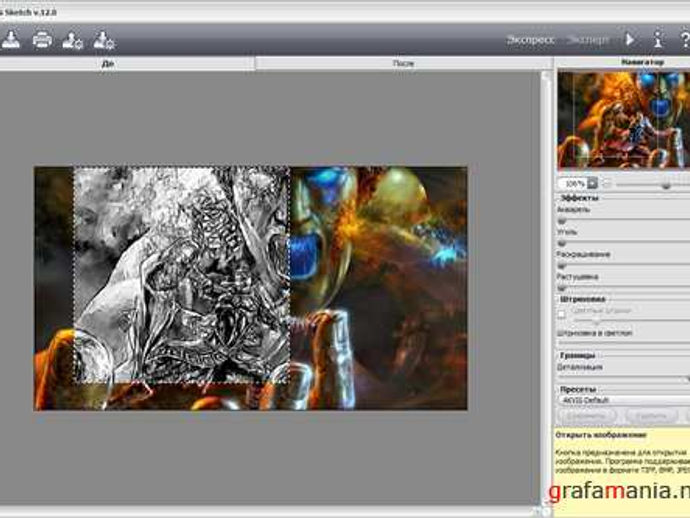The height and width of the screenshot is (518, 690).
Task: Click the Штриховка в светлом slider
Action: coord(624,342)
